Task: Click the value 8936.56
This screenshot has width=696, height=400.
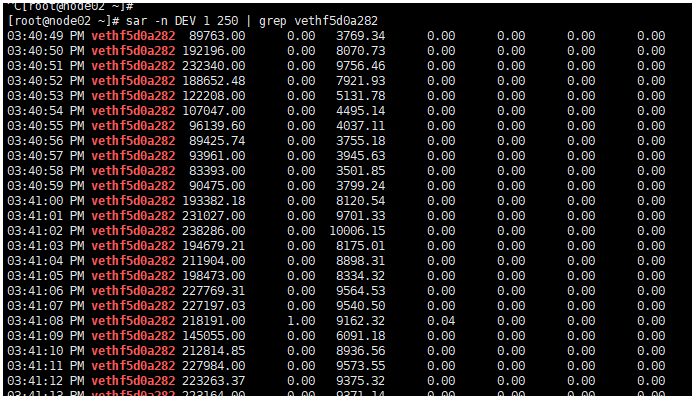Action: (360, 351)
